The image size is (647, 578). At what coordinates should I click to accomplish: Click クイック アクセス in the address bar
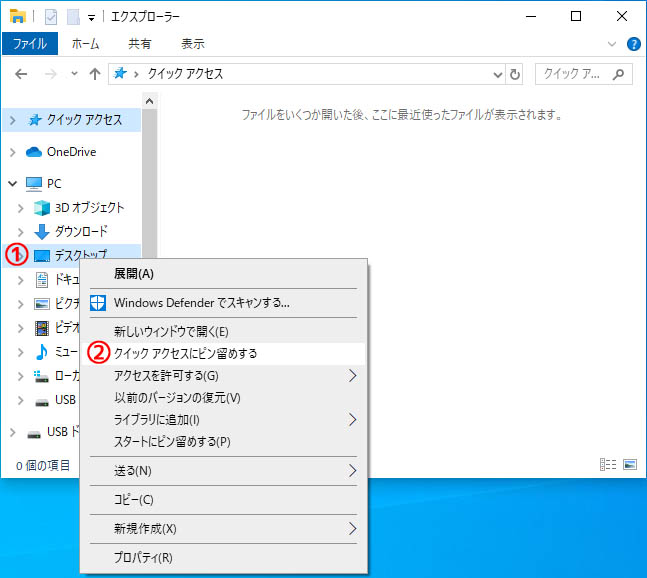185,74
